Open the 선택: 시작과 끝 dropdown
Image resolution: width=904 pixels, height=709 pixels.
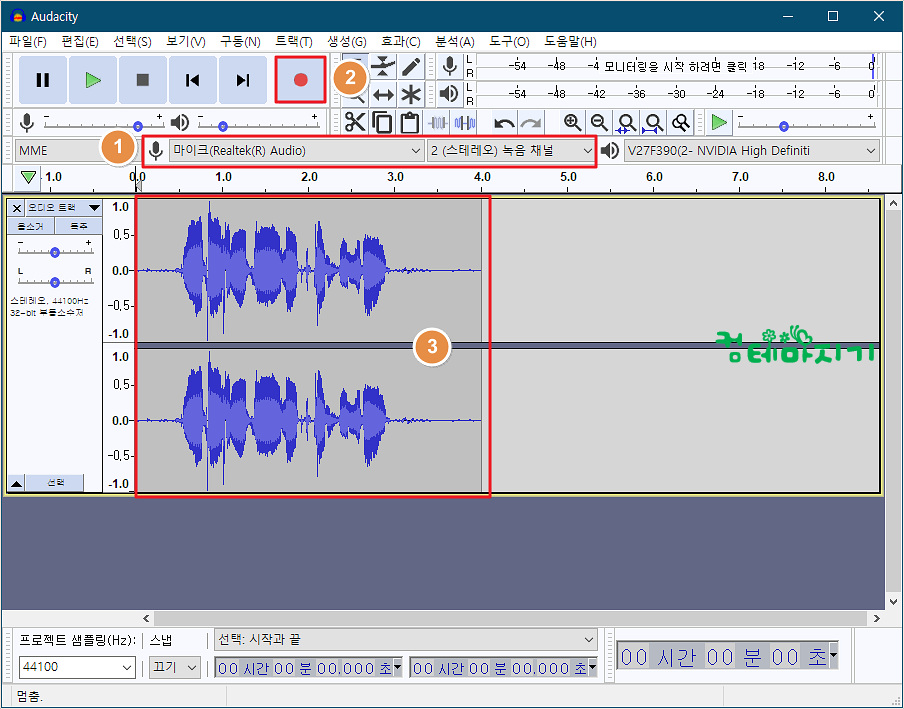(x=405, y=639)
